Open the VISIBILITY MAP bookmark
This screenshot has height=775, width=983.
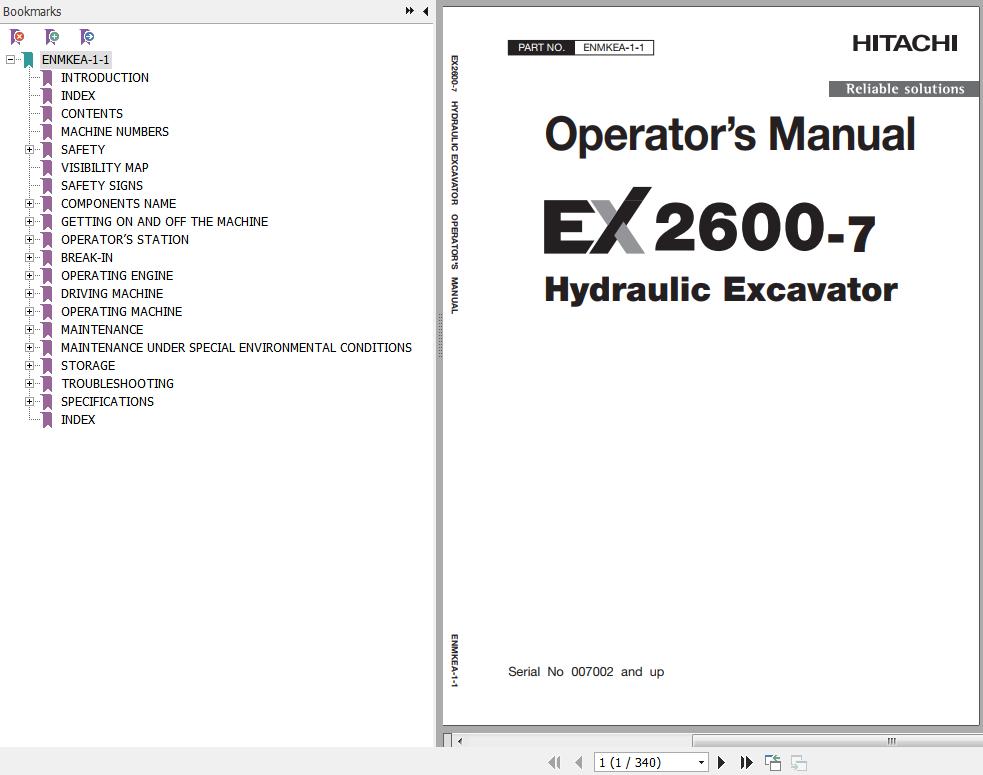[105, 167]
